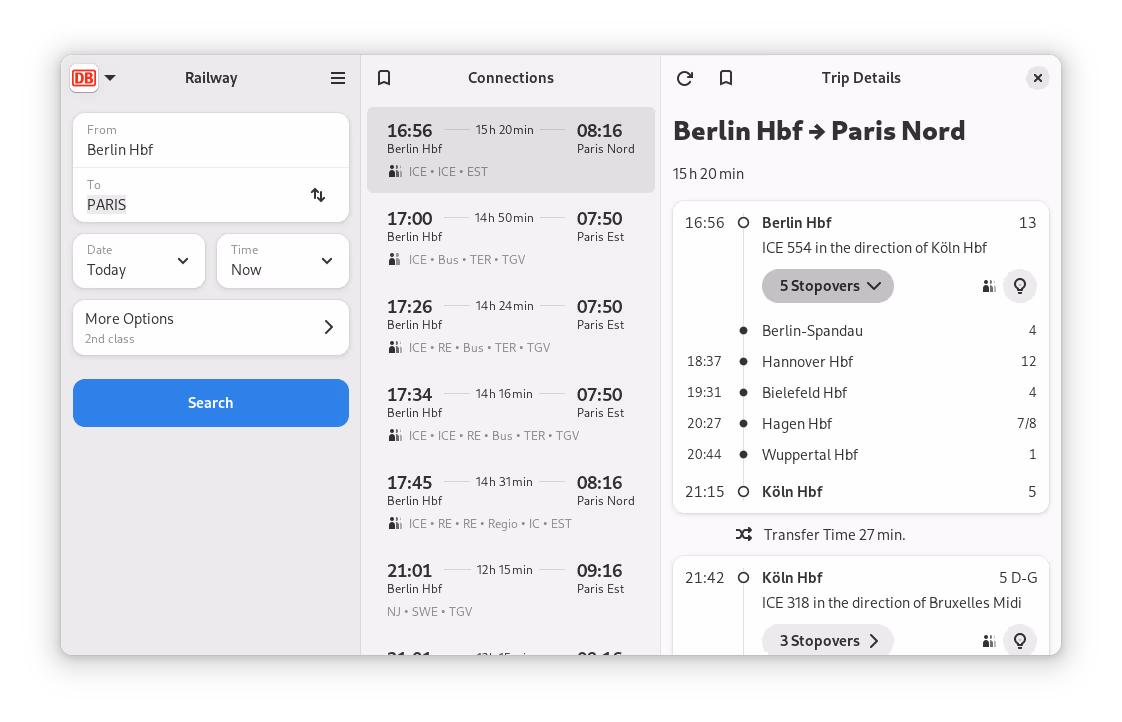
Task: Click occupancy icon on 17:34 connection
Action: pyautogui.click(x=395, y=436)
